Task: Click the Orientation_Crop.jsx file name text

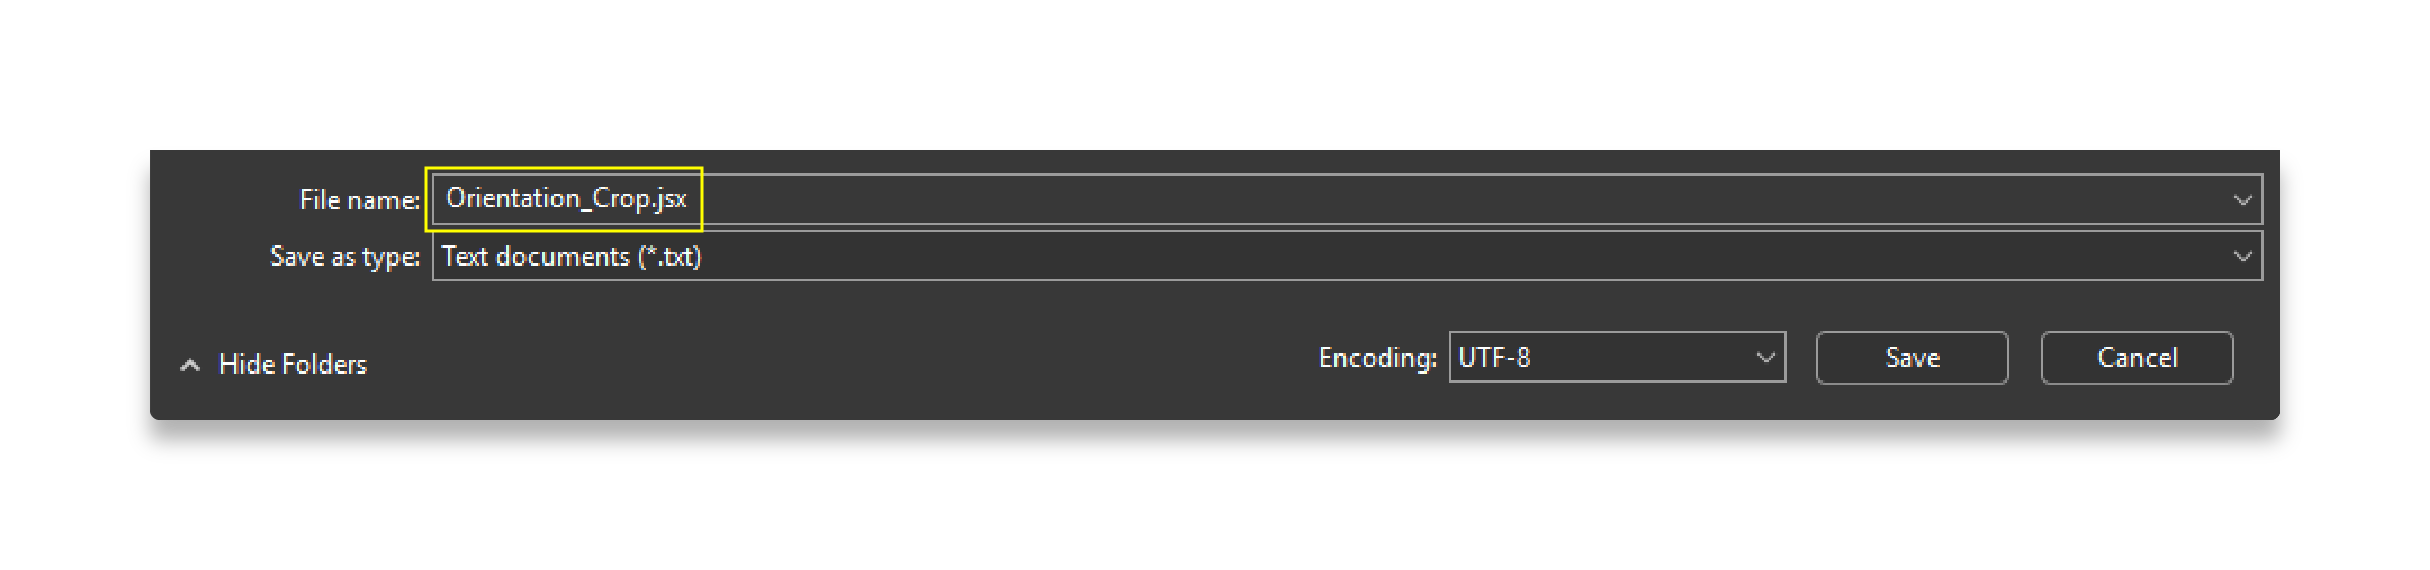Action: (x=566, y=199)
